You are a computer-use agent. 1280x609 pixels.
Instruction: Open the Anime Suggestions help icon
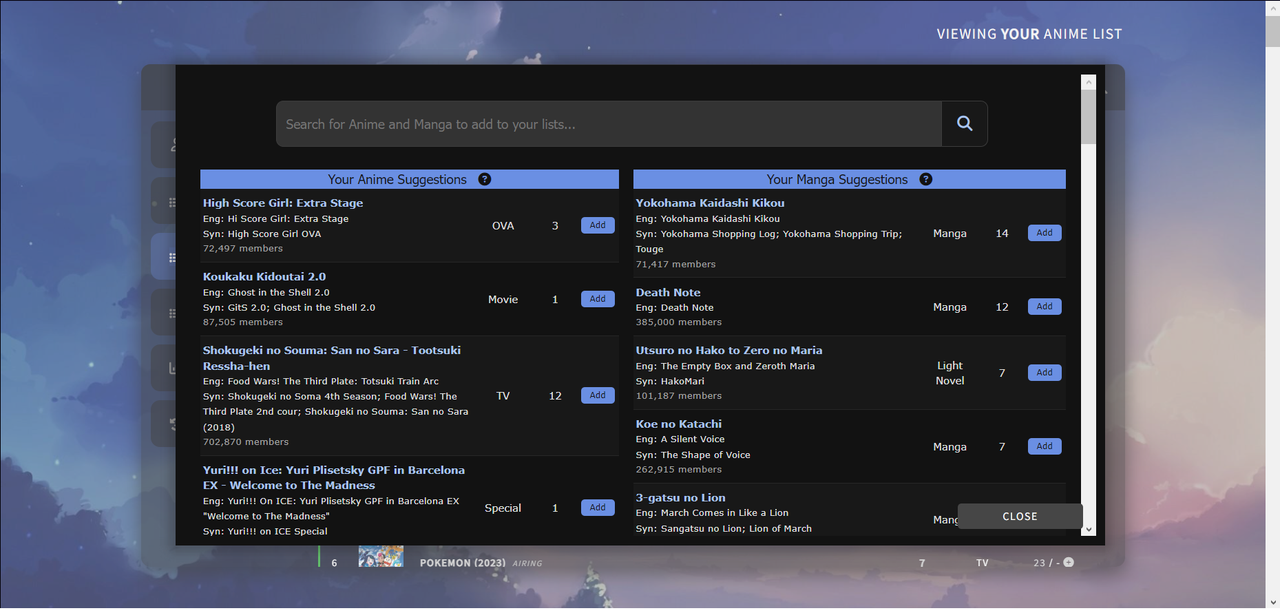click(x=485, y=179)
